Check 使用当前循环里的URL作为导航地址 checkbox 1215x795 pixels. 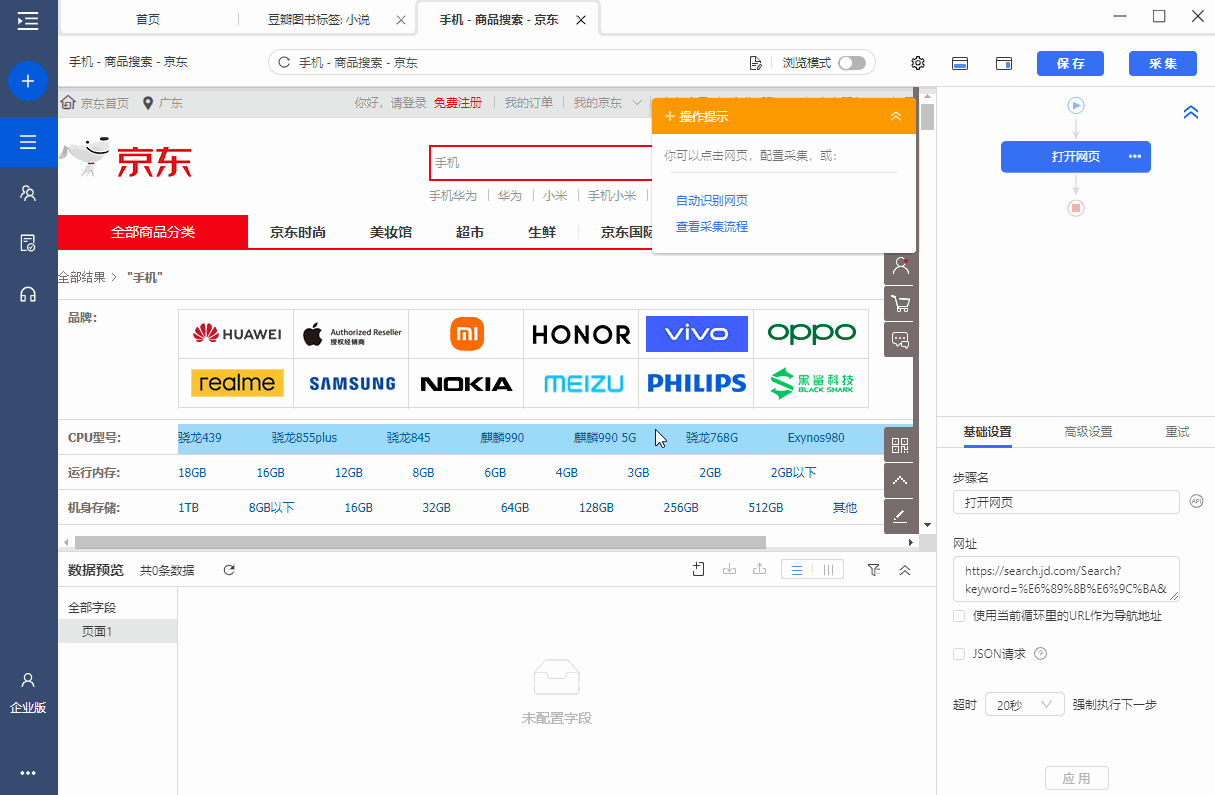(x=959, y=616)
